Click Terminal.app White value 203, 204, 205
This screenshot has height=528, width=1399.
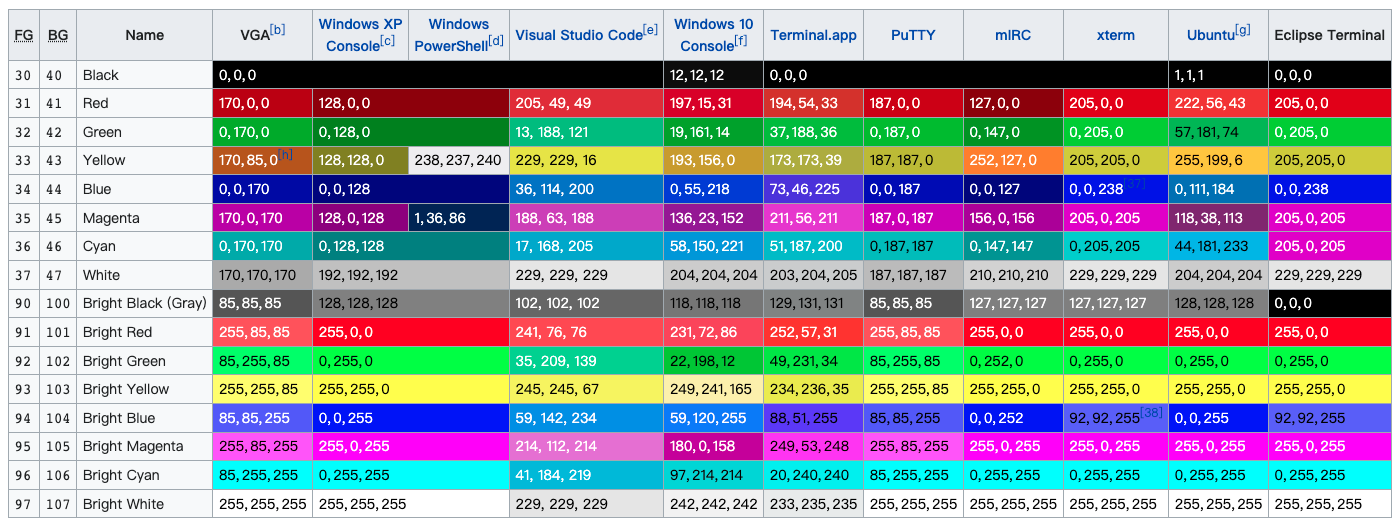(x=814, y=275)
